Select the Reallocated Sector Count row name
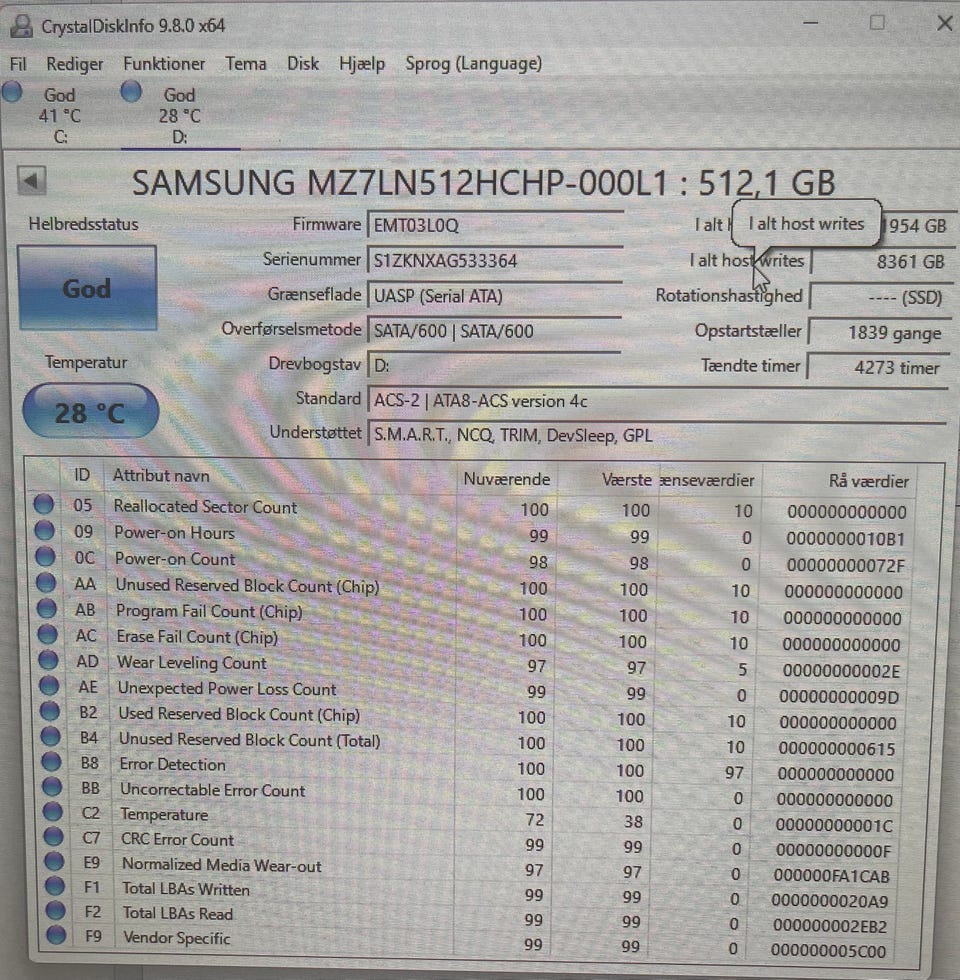The width and height of the screenshot is (960, 980). point(205,506)
